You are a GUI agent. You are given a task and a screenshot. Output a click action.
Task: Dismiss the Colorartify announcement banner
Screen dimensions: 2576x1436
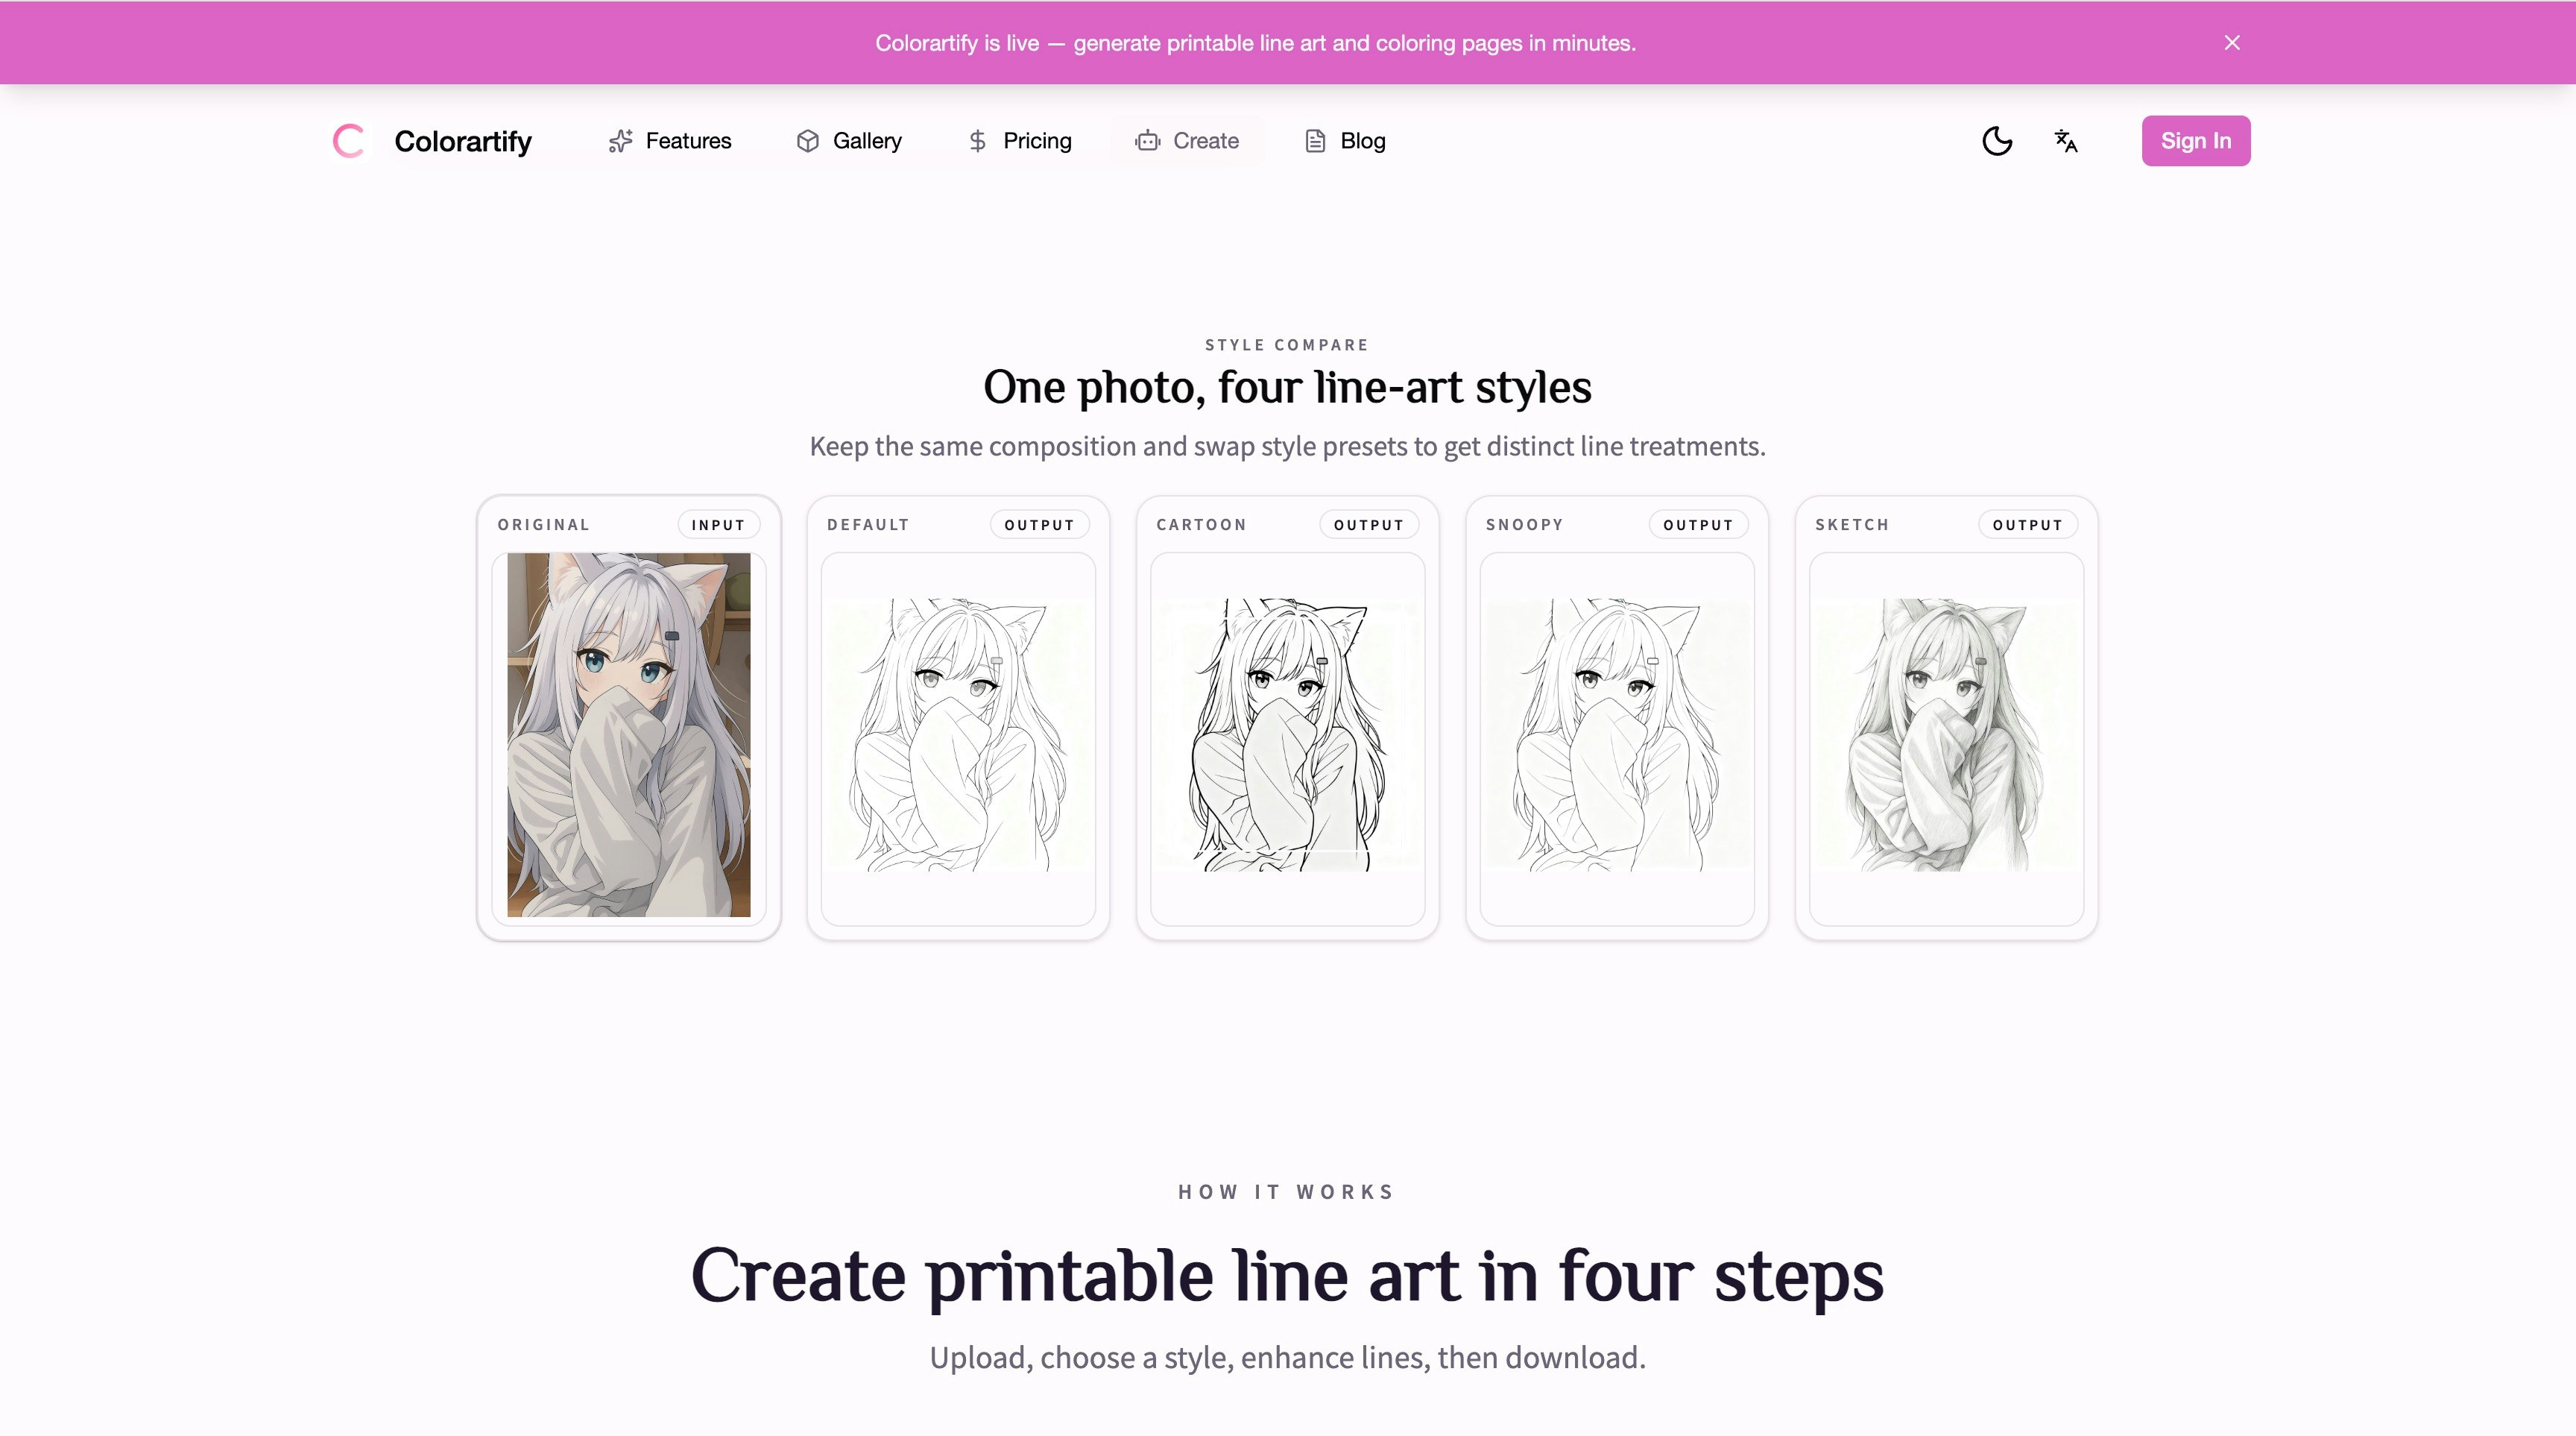click(2231, 42)
